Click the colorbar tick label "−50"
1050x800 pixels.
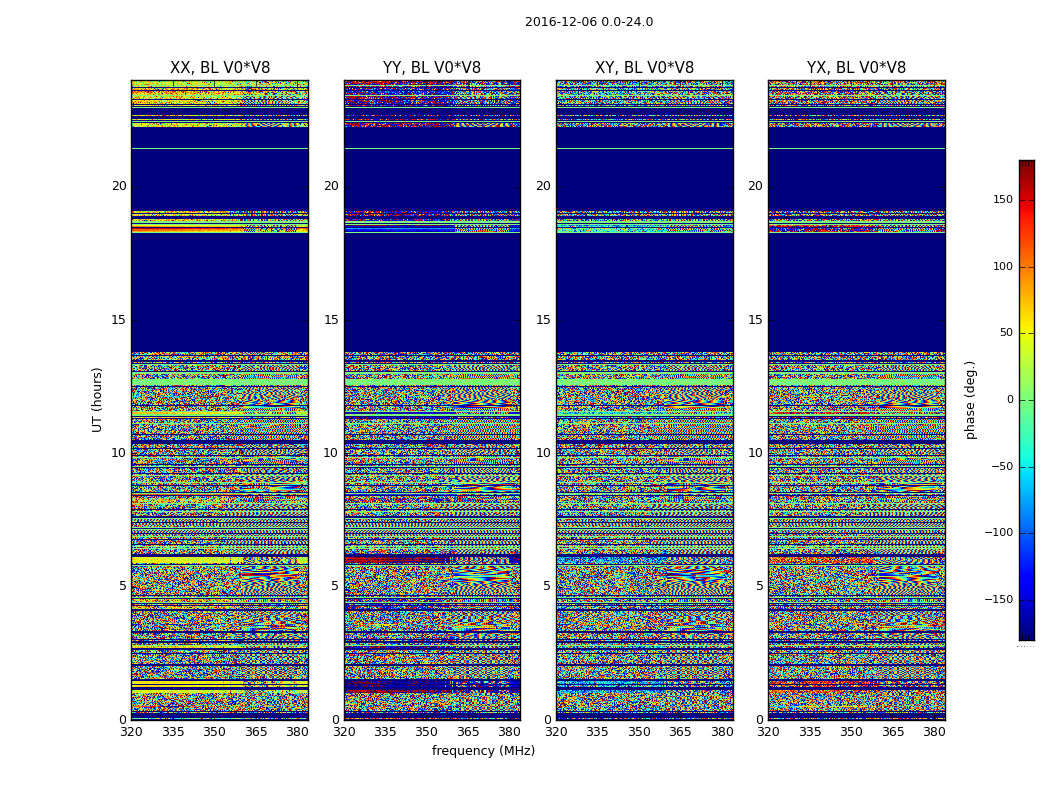pos(1000,467)
